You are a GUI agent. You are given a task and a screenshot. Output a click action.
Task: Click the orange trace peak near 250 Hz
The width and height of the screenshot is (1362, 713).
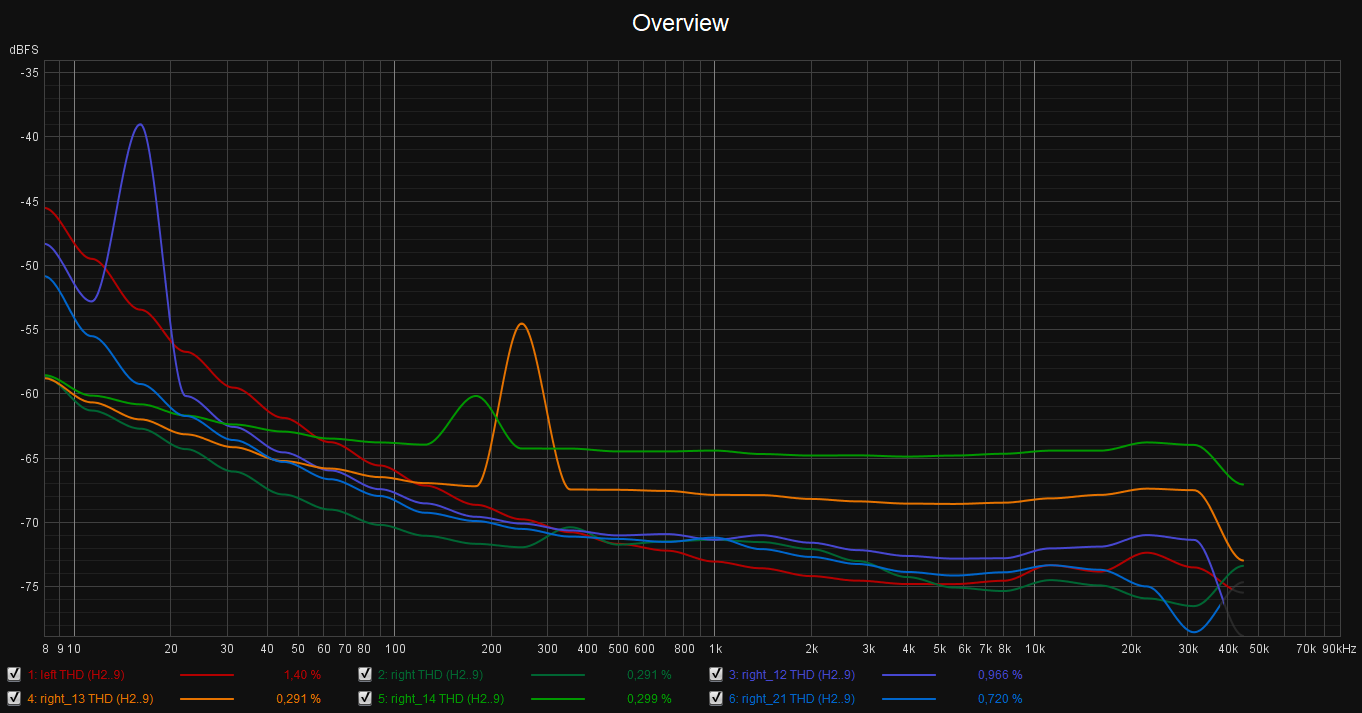[x=521, y=324]
